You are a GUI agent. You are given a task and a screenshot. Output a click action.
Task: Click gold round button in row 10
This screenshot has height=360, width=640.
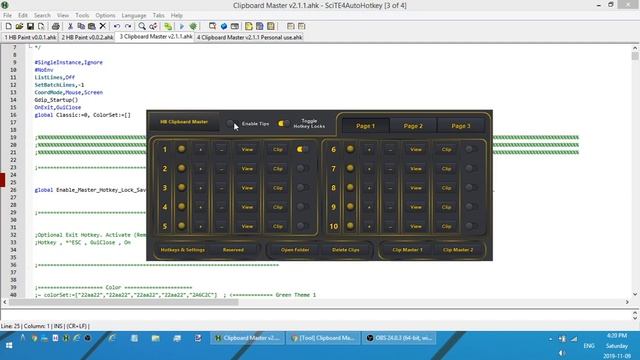click(350, 226)
